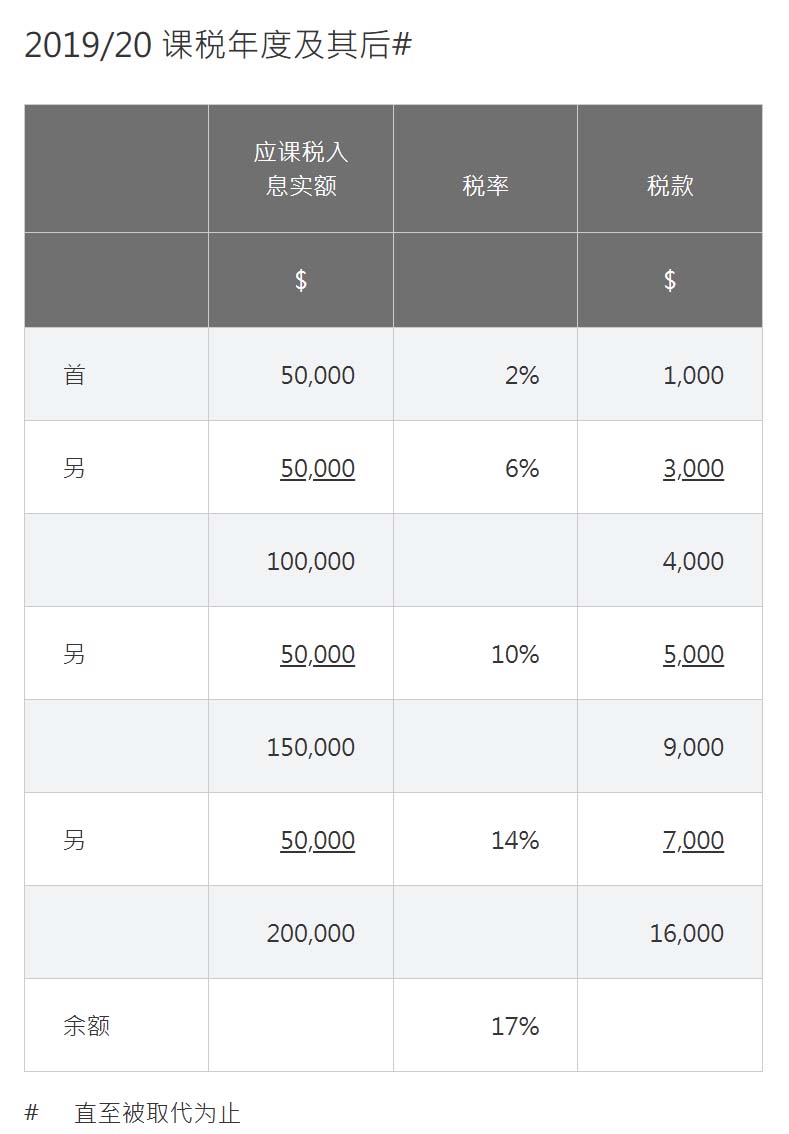This screenshot has width=789, height=1134.
Task: Select the 税款 column header
Action: tap(670, 186)
